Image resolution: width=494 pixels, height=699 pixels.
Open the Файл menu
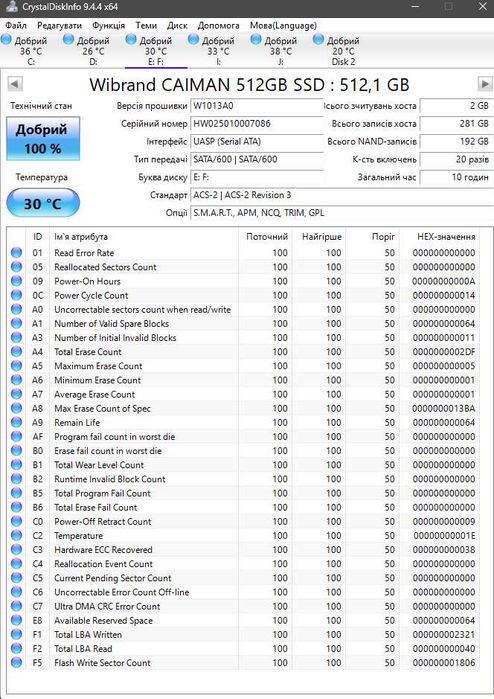pyautogui.click(x=16, y=25)
